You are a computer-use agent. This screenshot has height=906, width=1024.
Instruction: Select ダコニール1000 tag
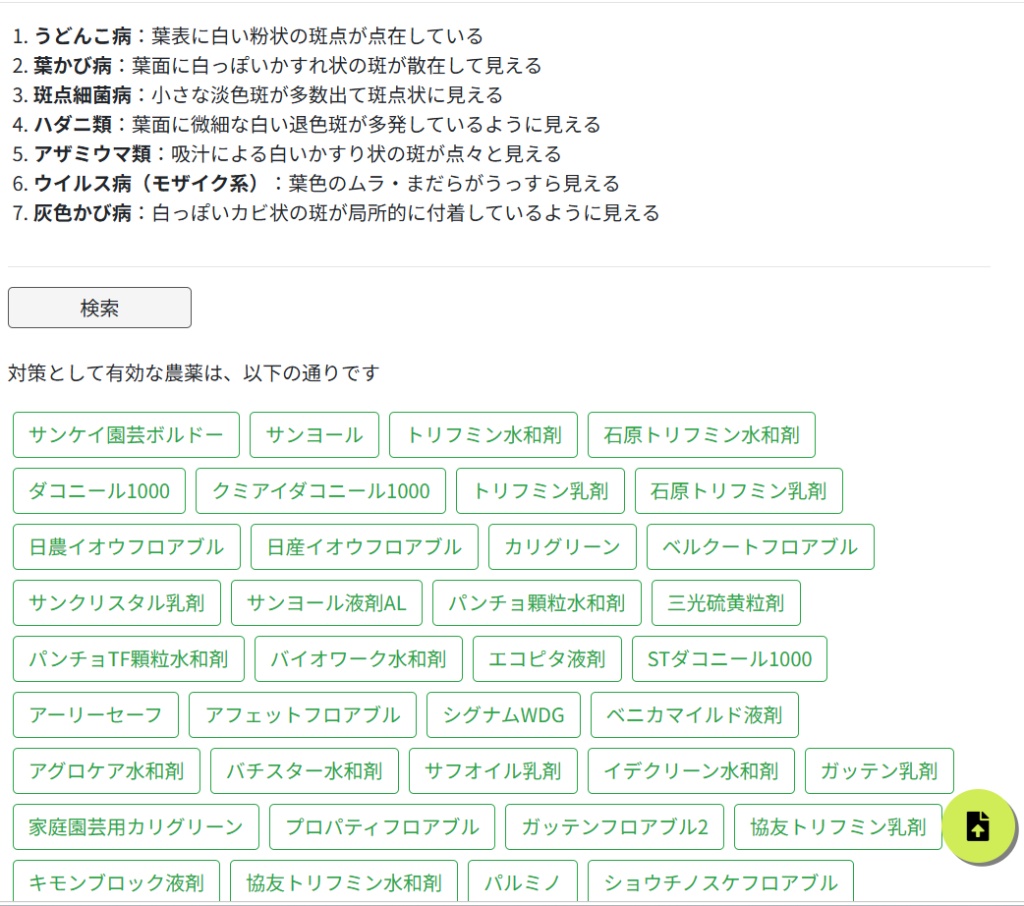point(99,491)
